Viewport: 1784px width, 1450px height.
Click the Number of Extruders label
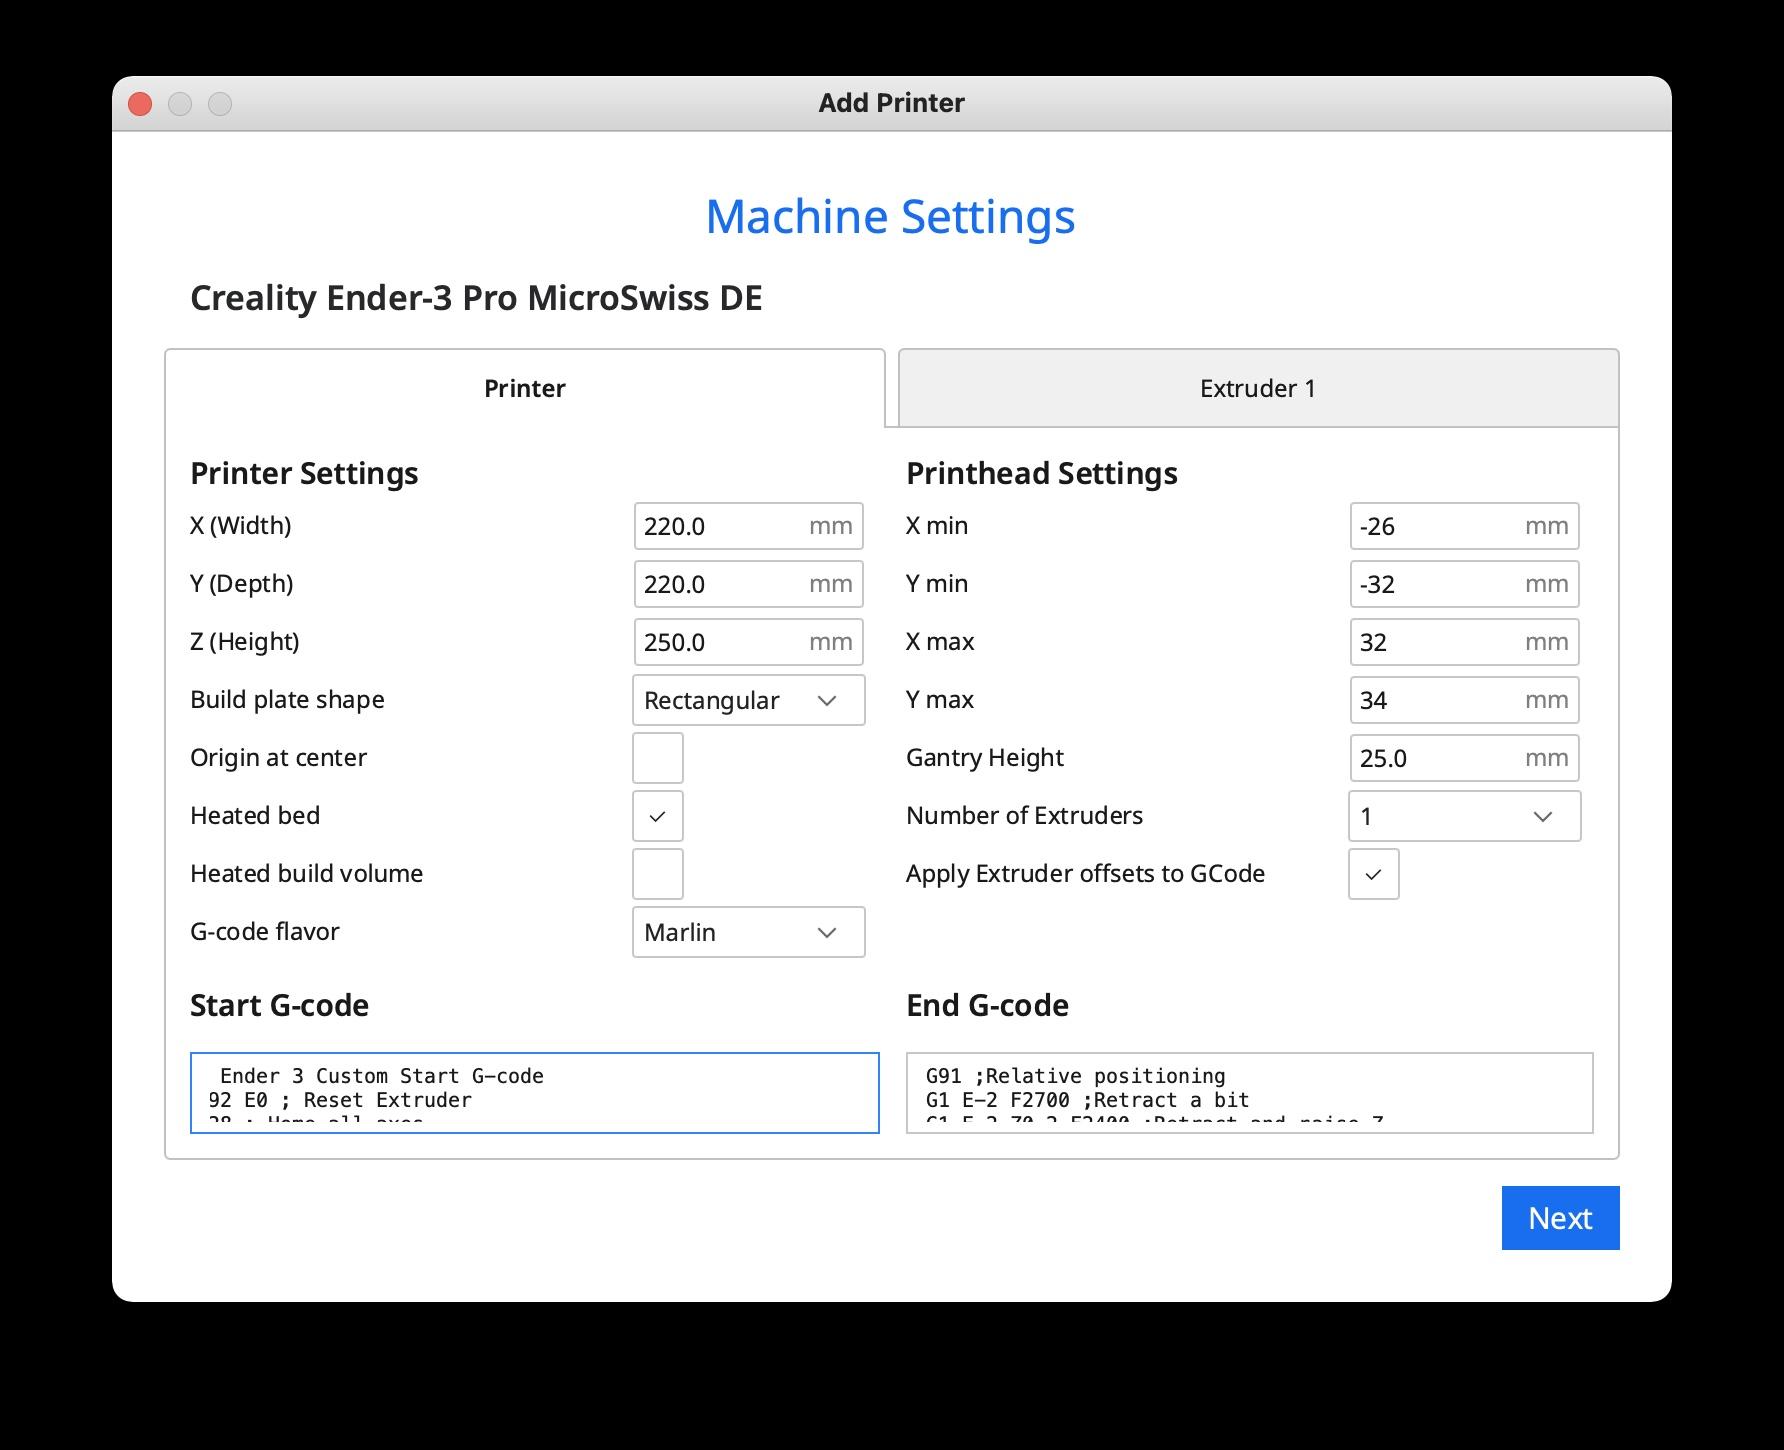pyautogui.click(x=1024, y=816)
